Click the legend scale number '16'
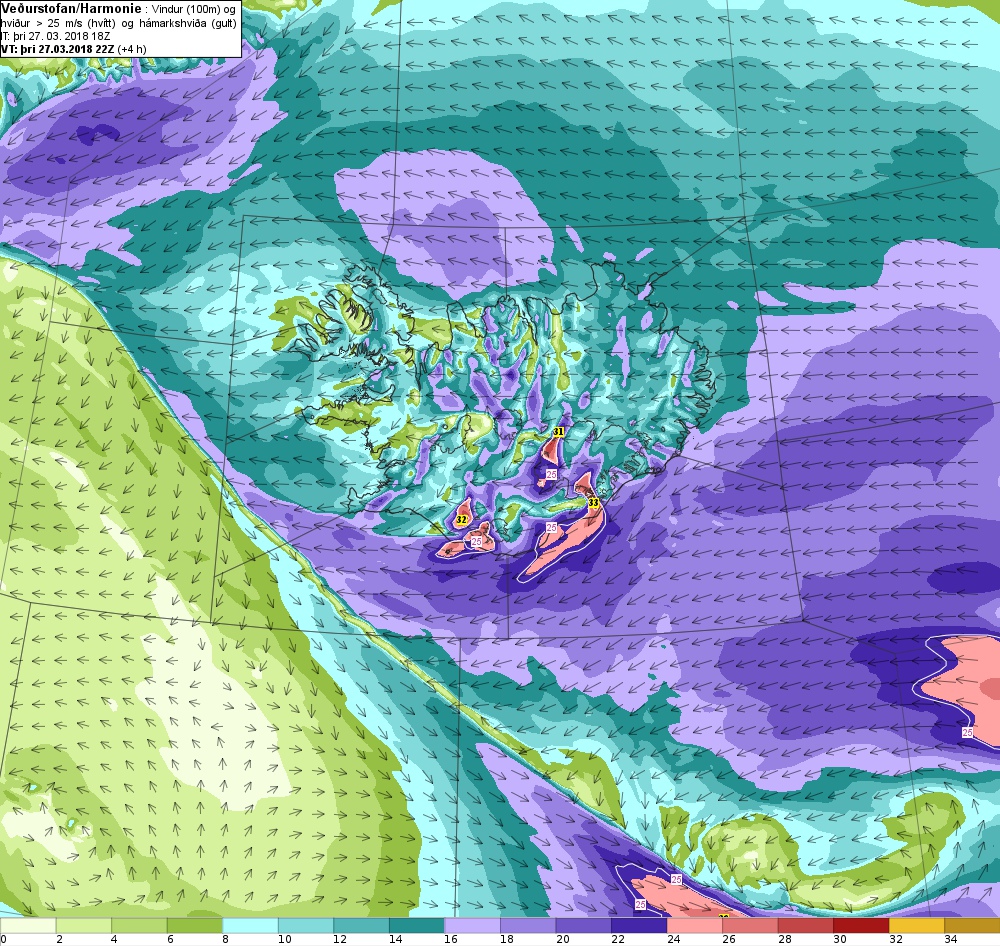The width and height of the screenshot is (1000, 946). (x=451, y=938)
